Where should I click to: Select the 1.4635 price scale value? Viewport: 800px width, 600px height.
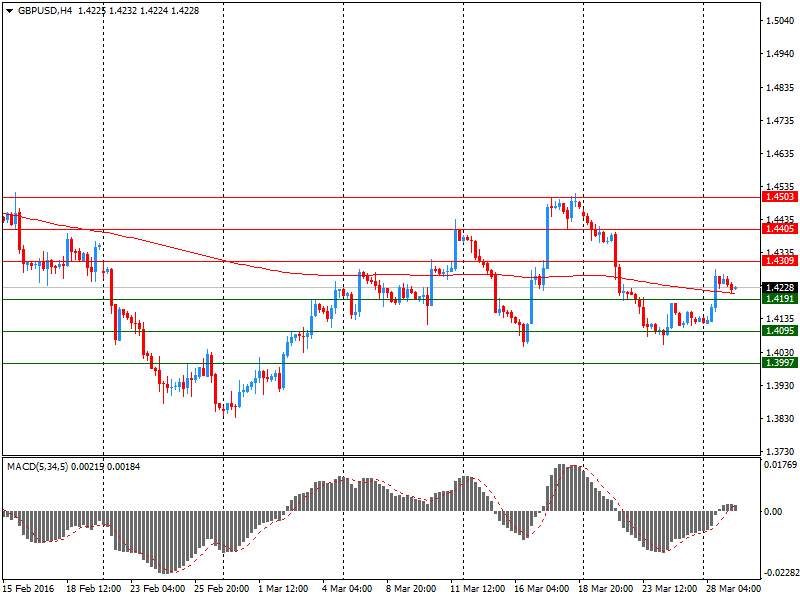[x=780, y=154]
